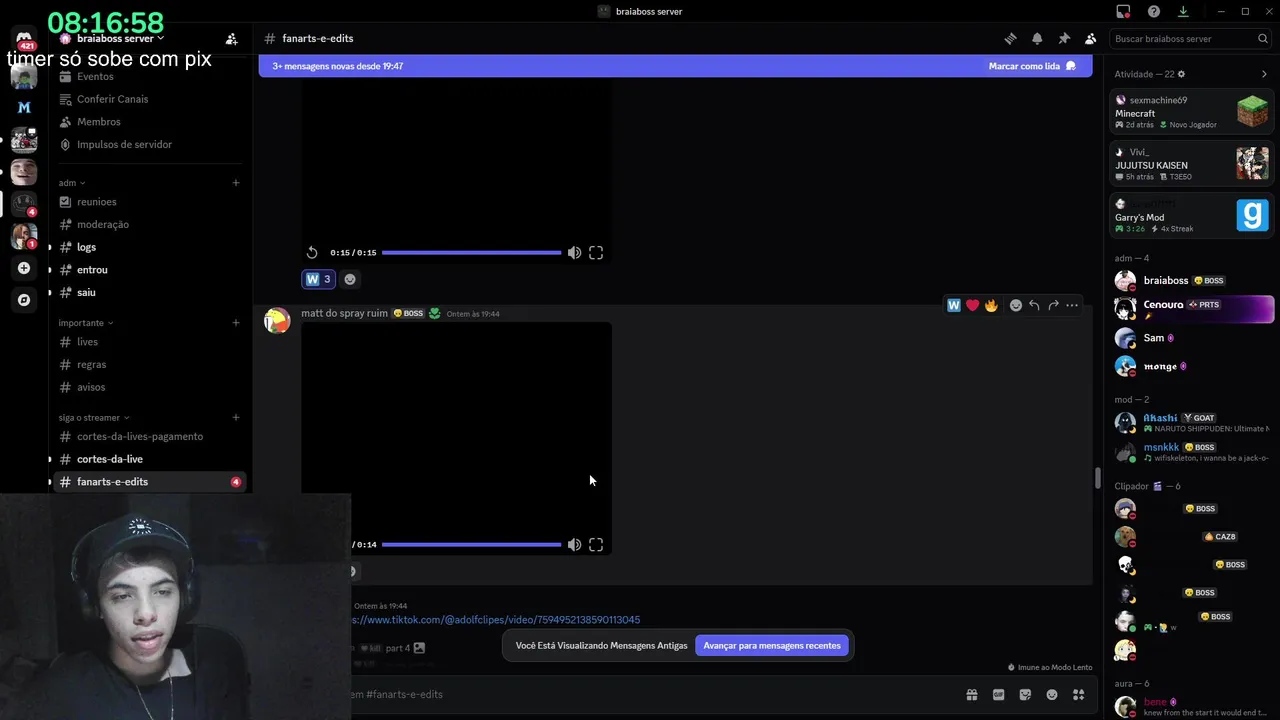
Task: Seek in the 0:14 video progress bar
Action: tap(471, 545)
